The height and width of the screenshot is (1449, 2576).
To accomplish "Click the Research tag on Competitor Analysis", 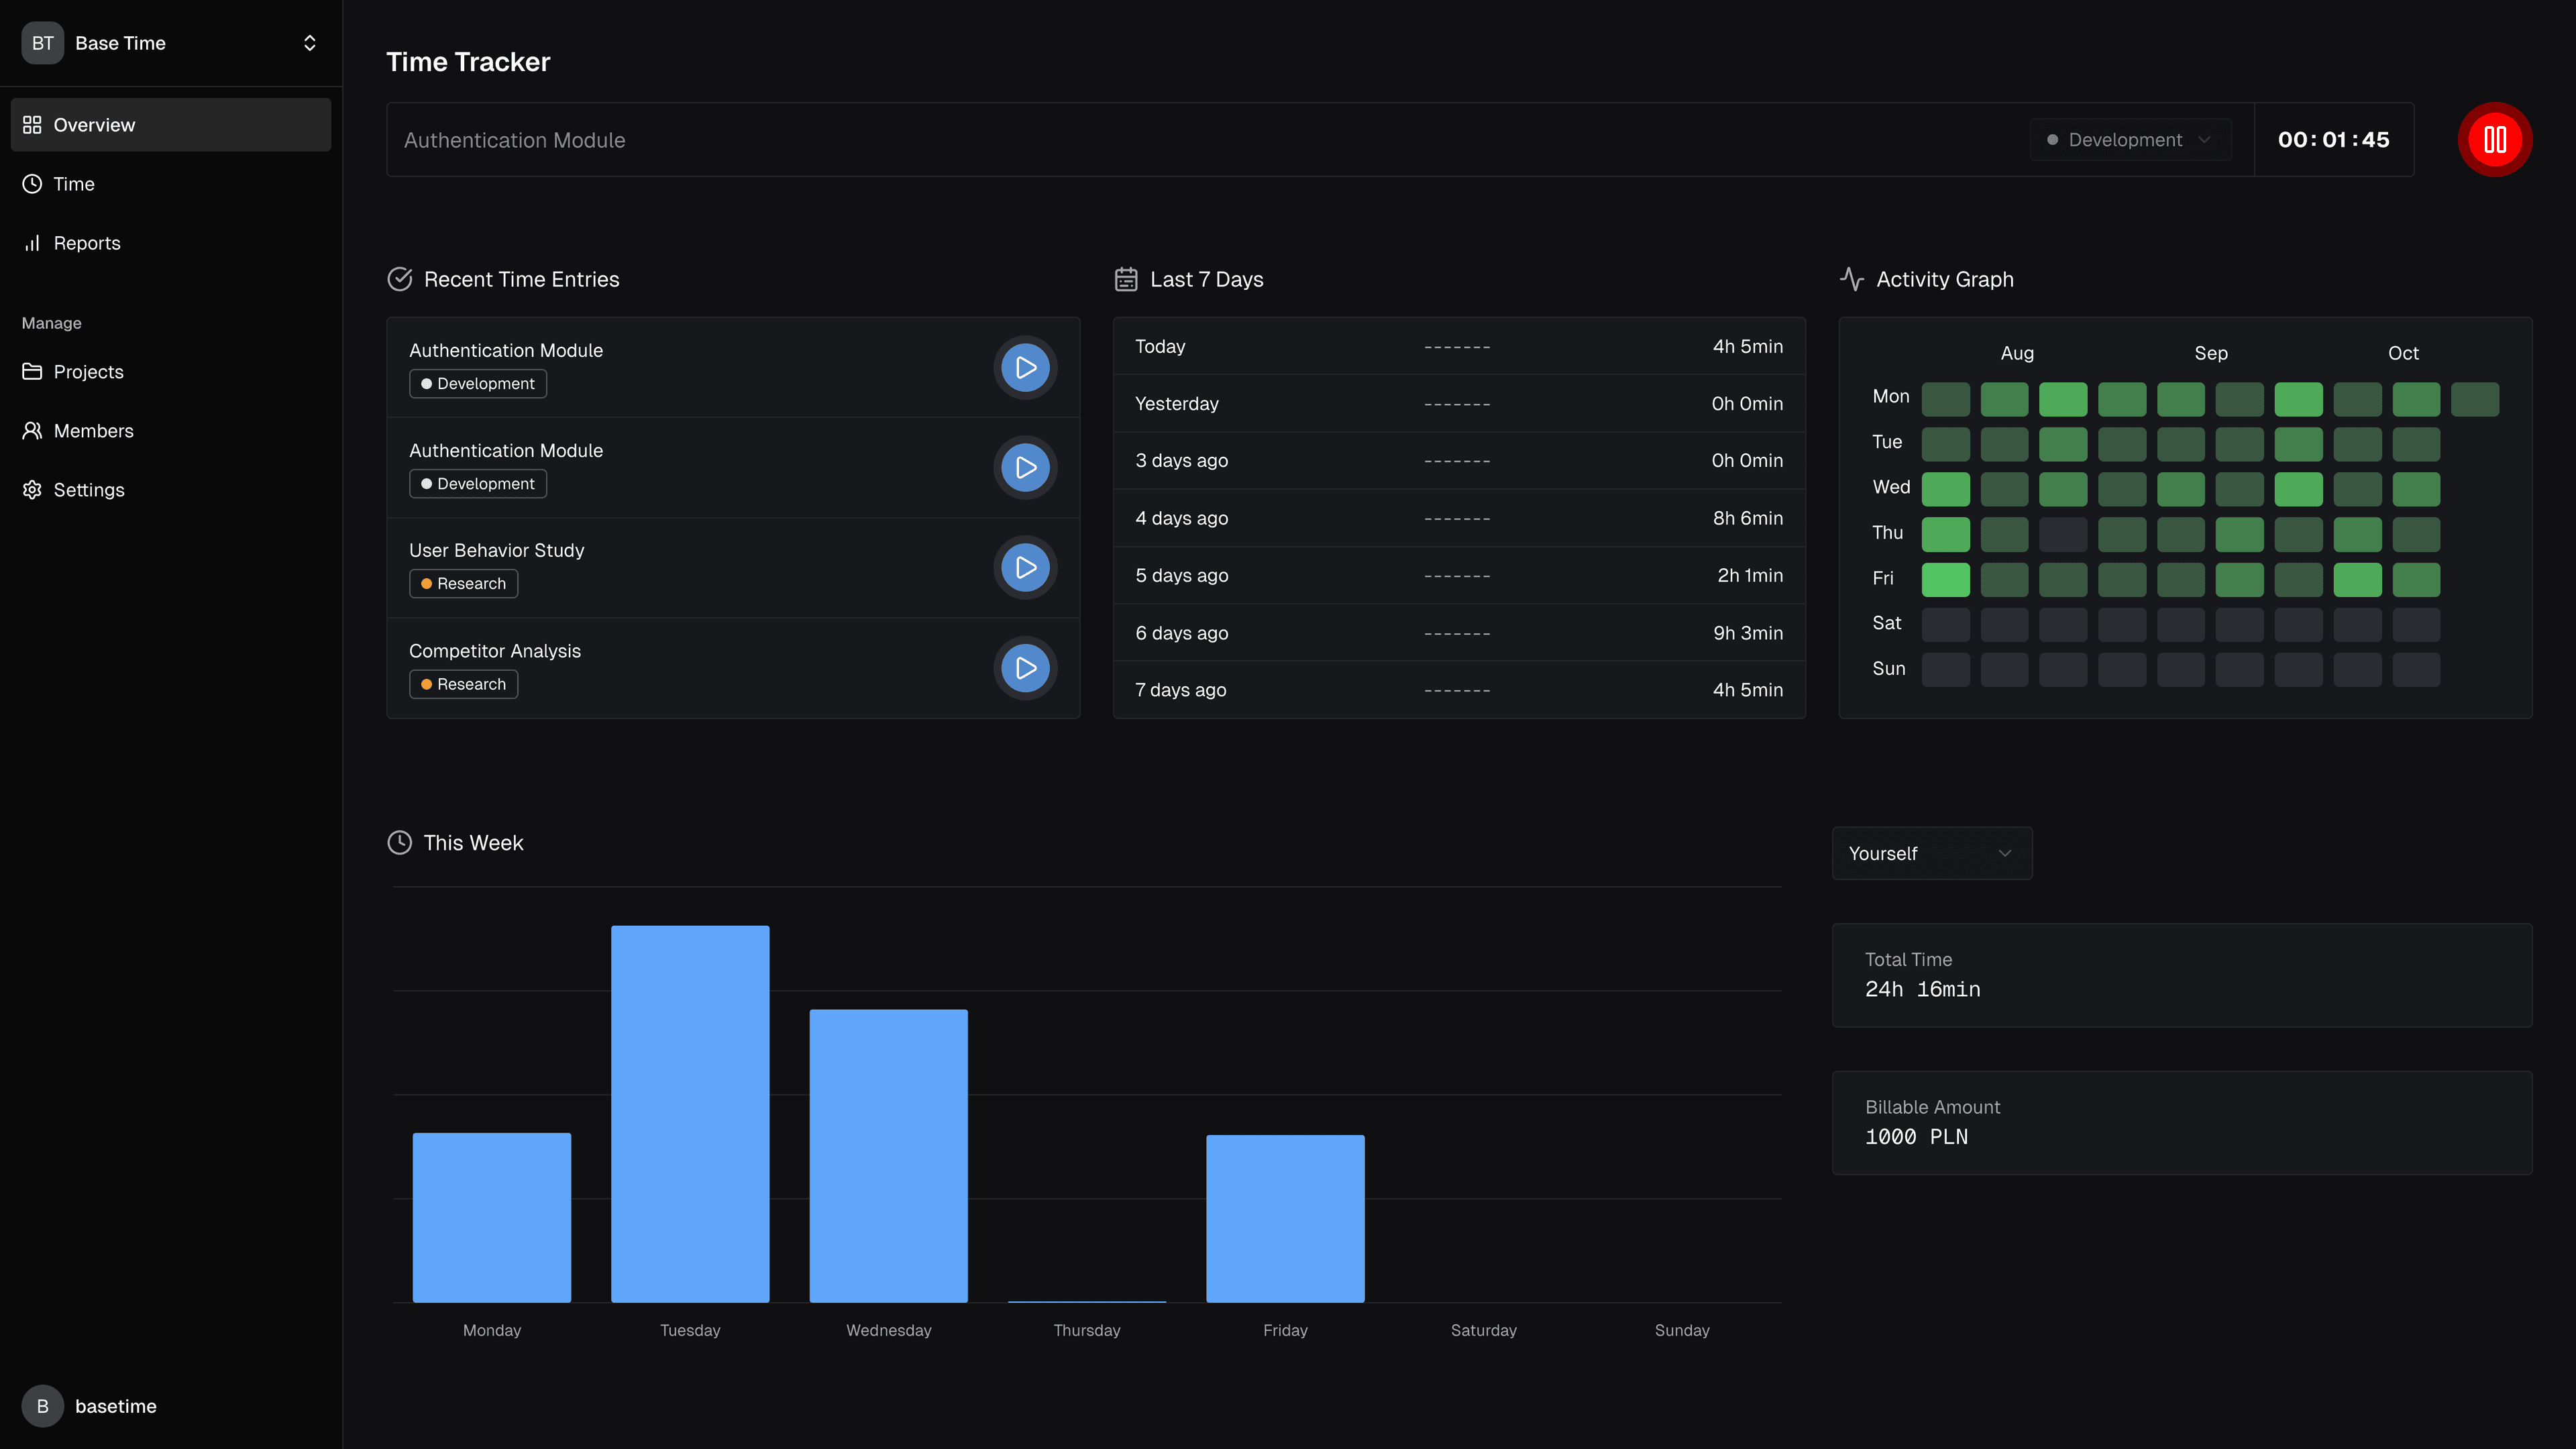I will click(463, 684).
